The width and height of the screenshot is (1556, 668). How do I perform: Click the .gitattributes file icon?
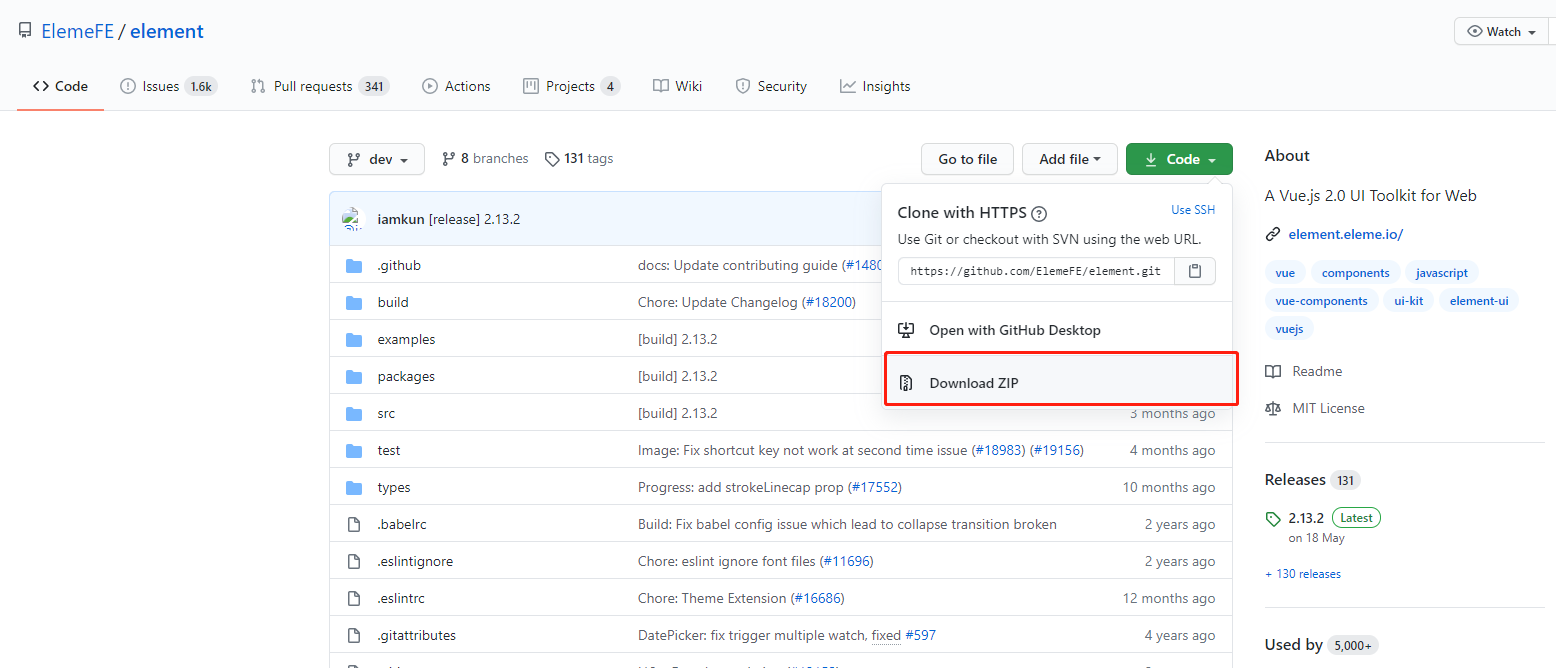353,635
